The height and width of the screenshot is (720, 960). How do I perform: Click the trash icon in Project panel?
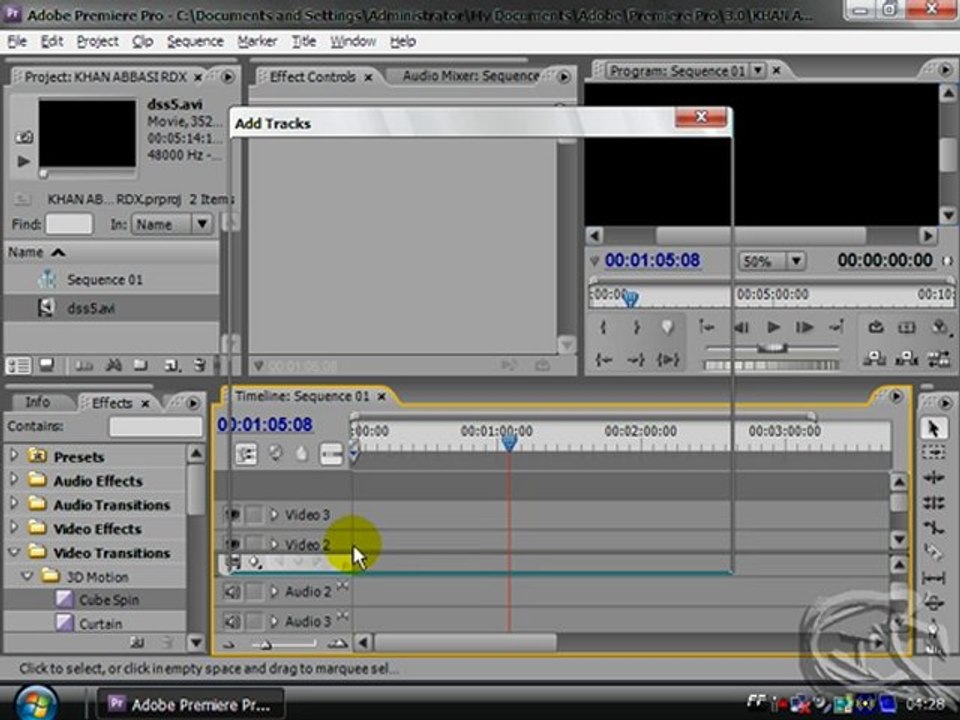[x=199, y=366]
